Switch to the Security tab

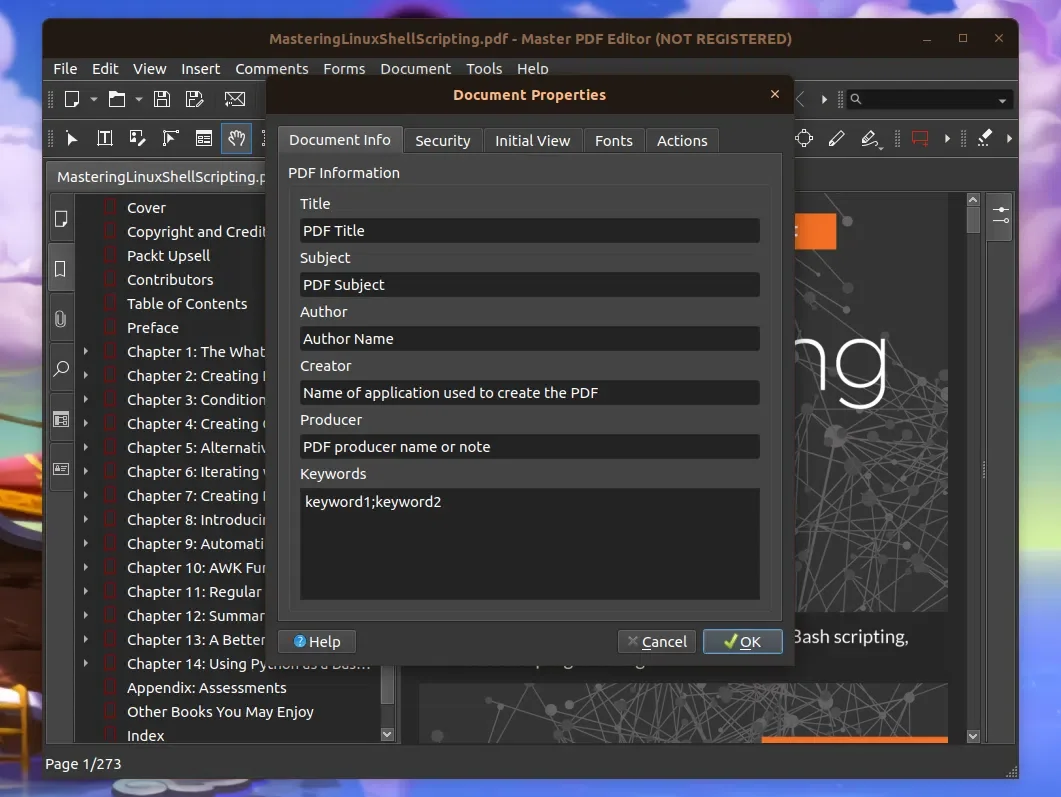(443, 140)
